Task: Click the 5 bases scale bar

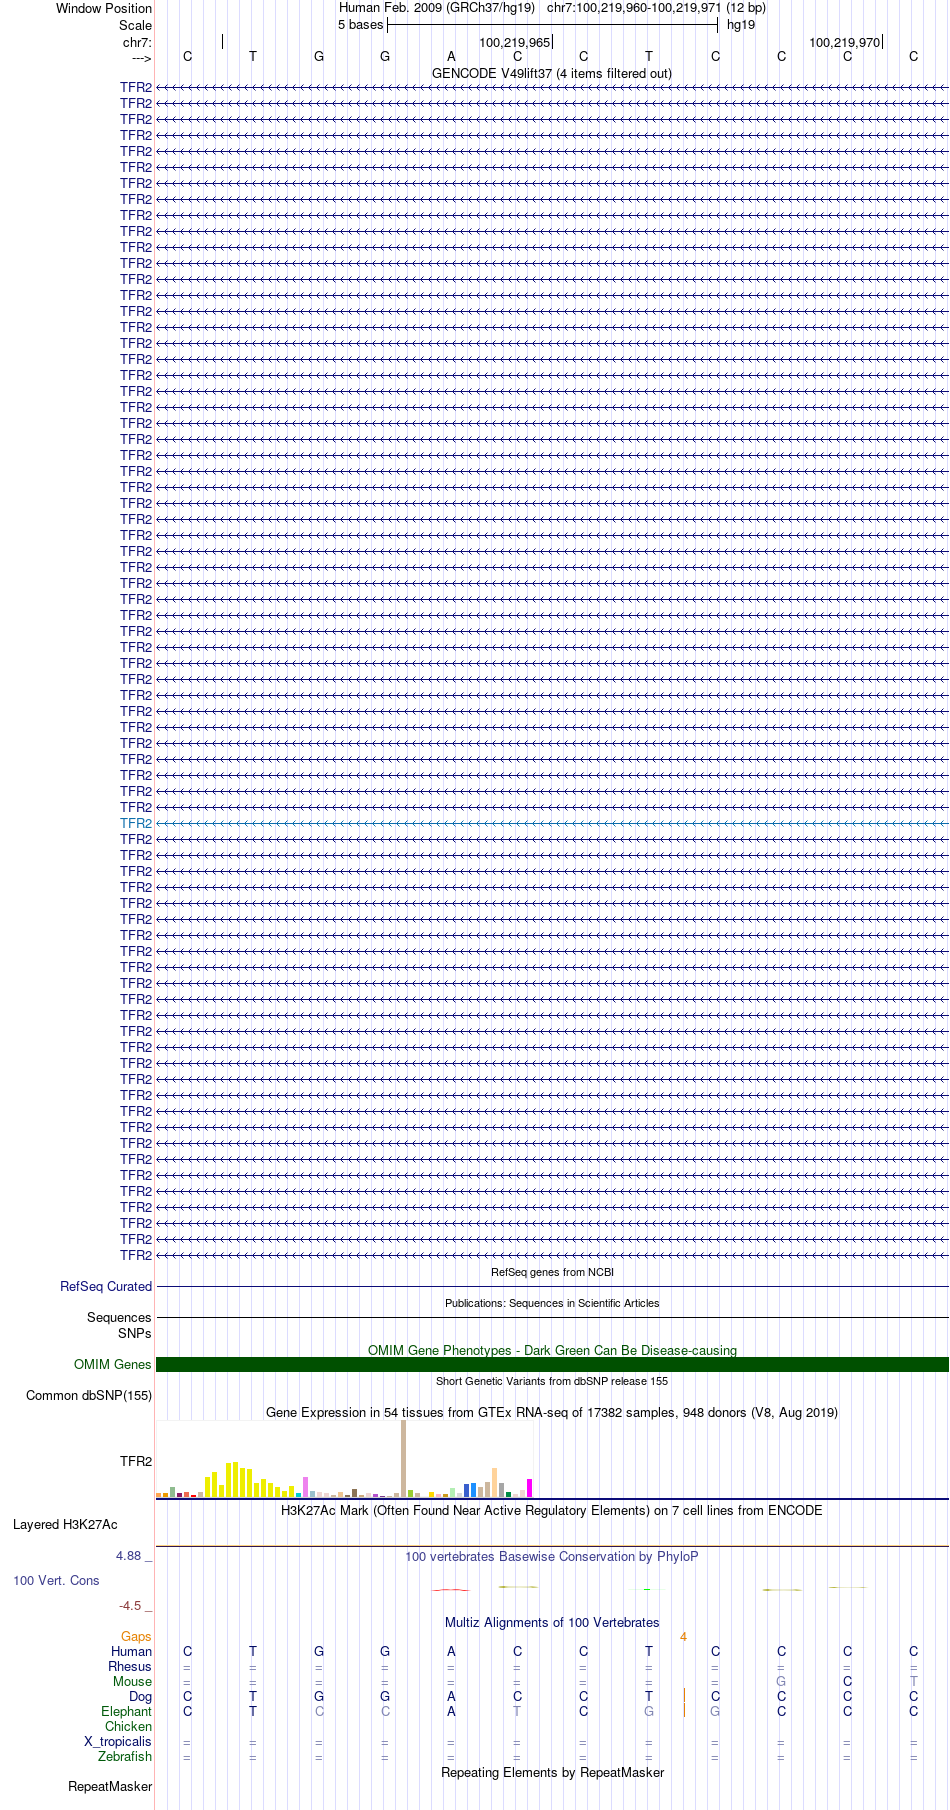Action: tap(552, 25)
